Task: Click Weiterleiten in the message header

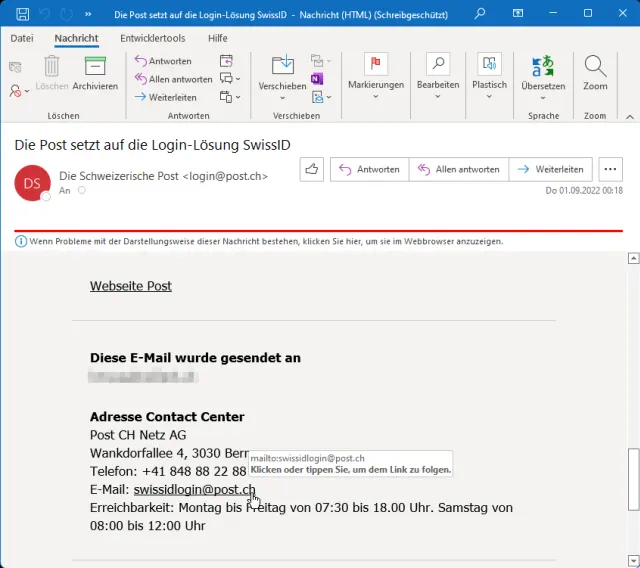Action: click(551, 169)
